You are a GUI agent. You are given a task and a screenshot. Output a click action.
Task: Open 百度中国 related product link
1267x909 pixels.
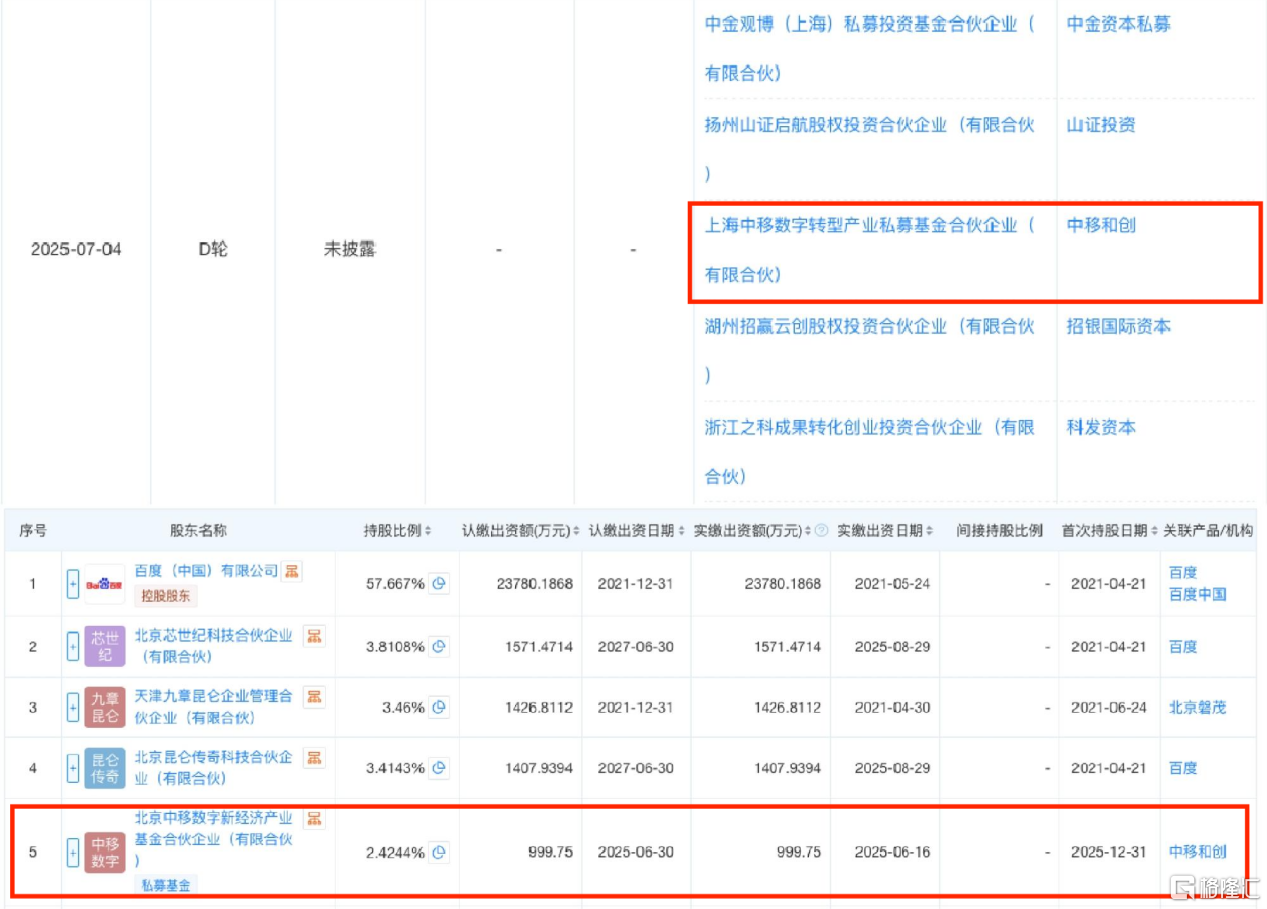click(x=1198, y=594)
